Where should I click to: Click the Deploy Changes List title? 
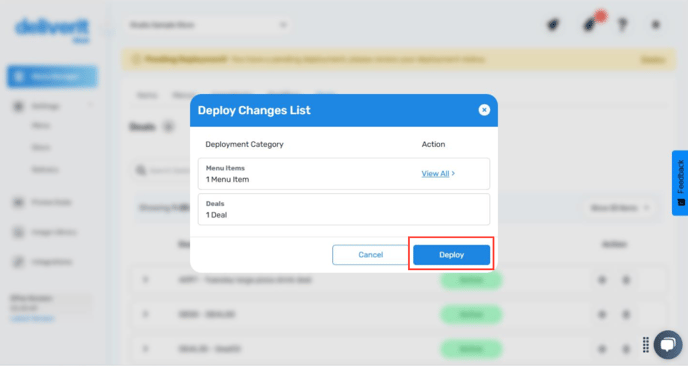[x=254, y=110]
